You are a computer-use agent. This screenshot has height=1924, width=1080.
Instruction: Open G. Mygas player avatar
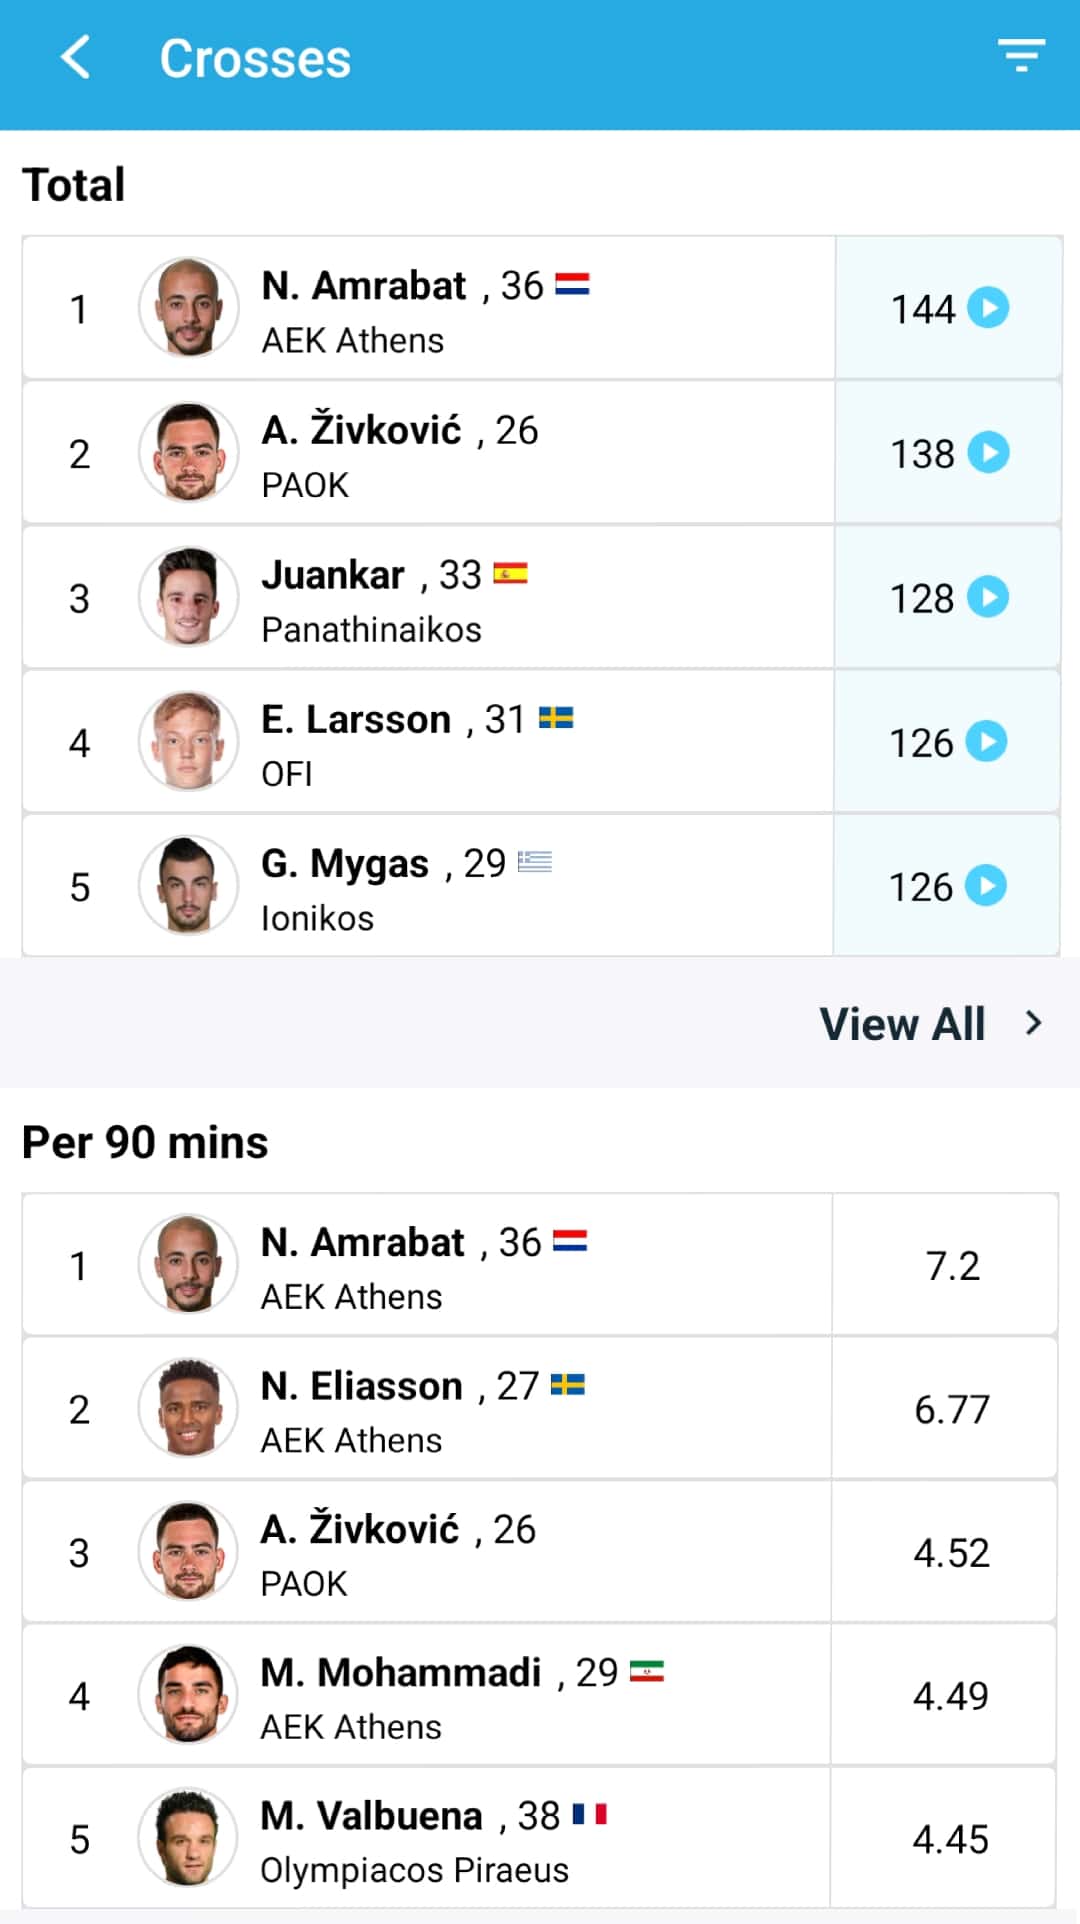point(188,886)
